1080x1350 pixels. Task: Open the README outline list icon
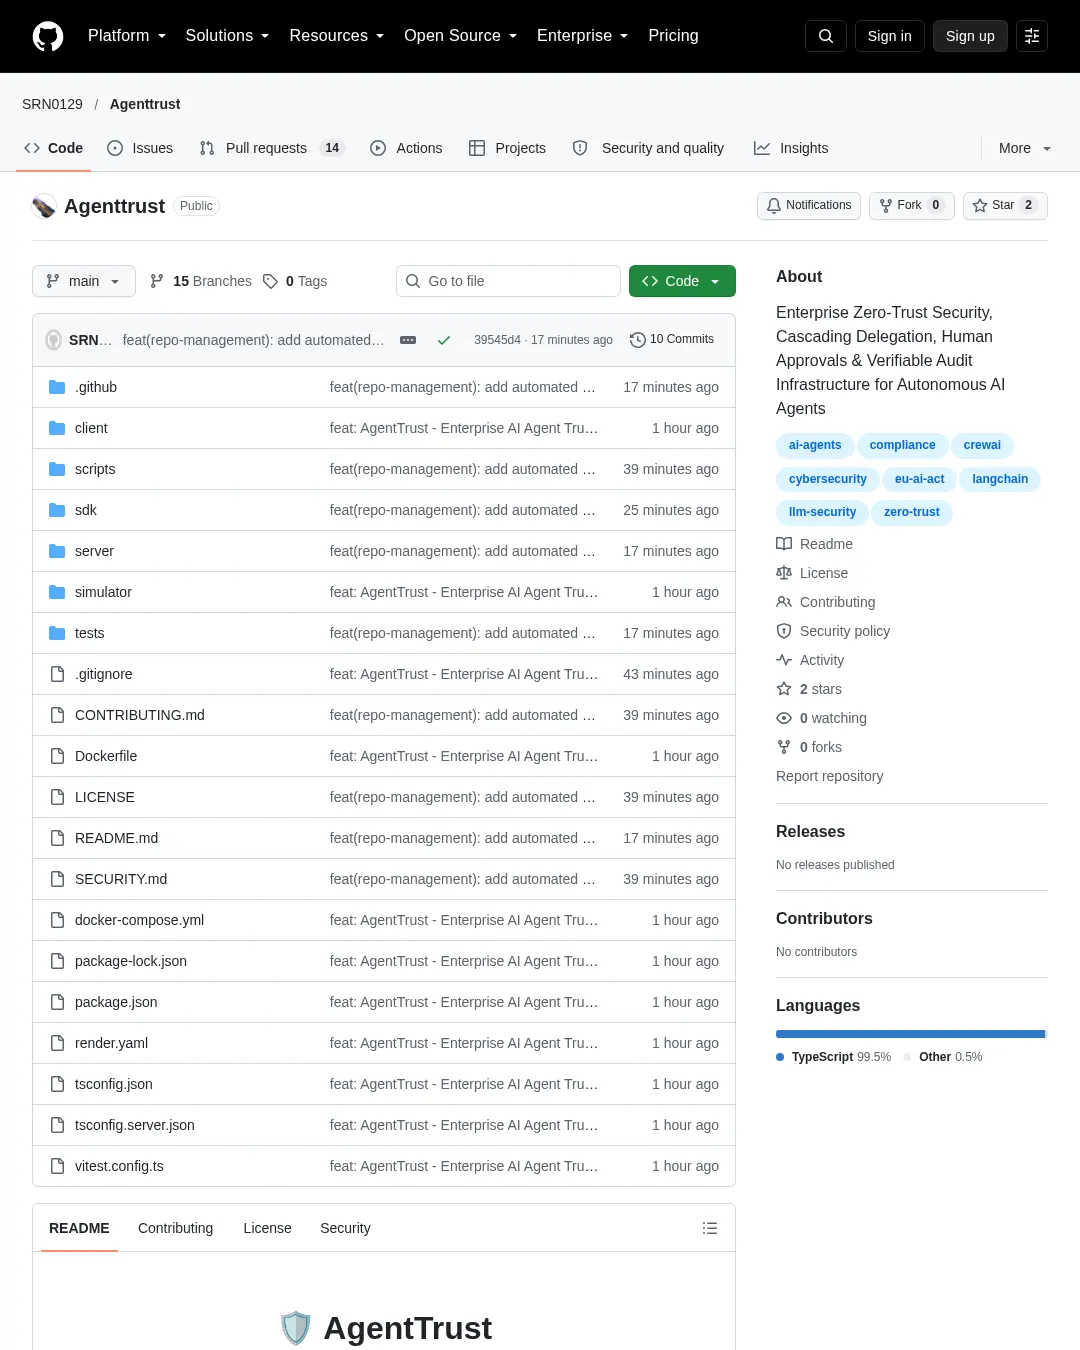click(x=710, y=1228)
